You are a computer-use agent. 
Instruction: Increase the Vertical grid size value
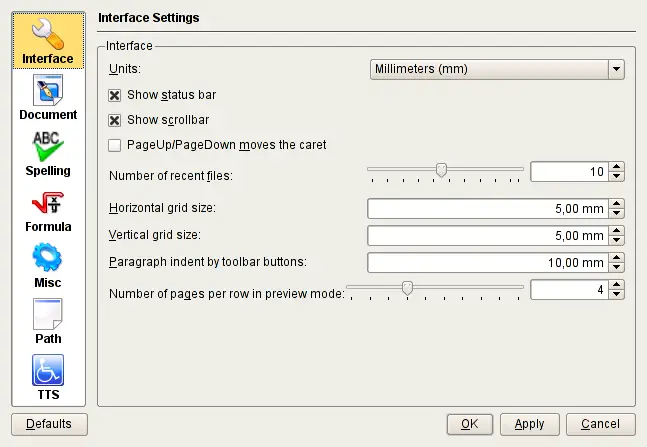click(617, 231)
